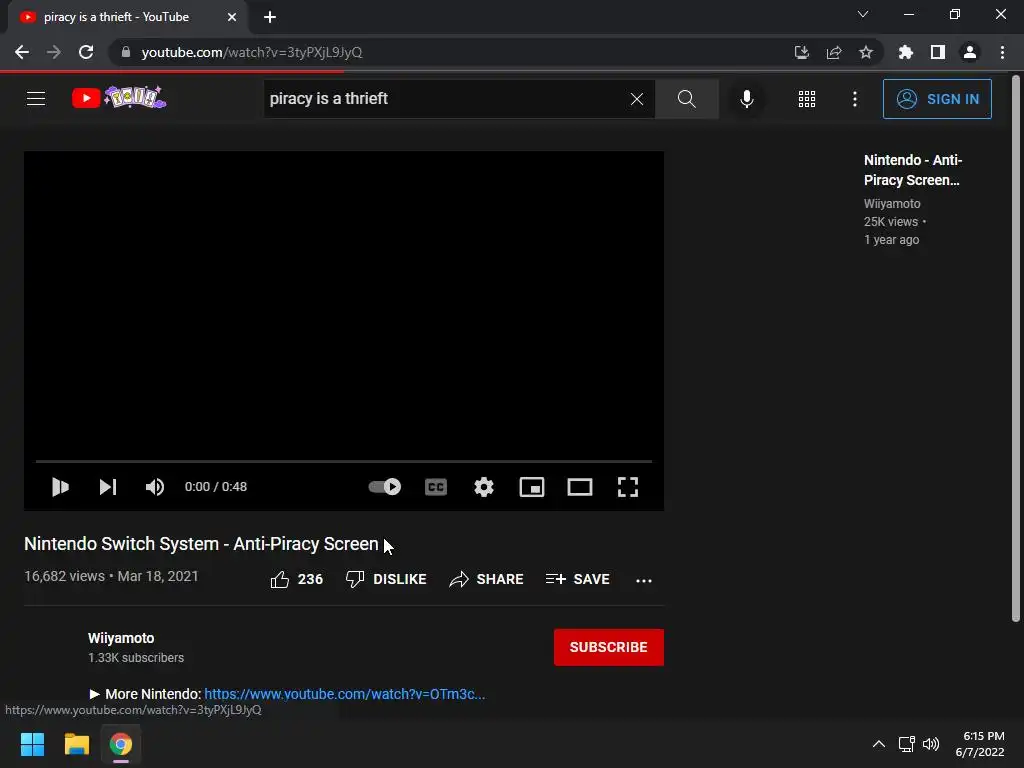The height and width of the screenshot is (768, 1024).
Task: Switch to theater mode
Action: tap(580, 487)
